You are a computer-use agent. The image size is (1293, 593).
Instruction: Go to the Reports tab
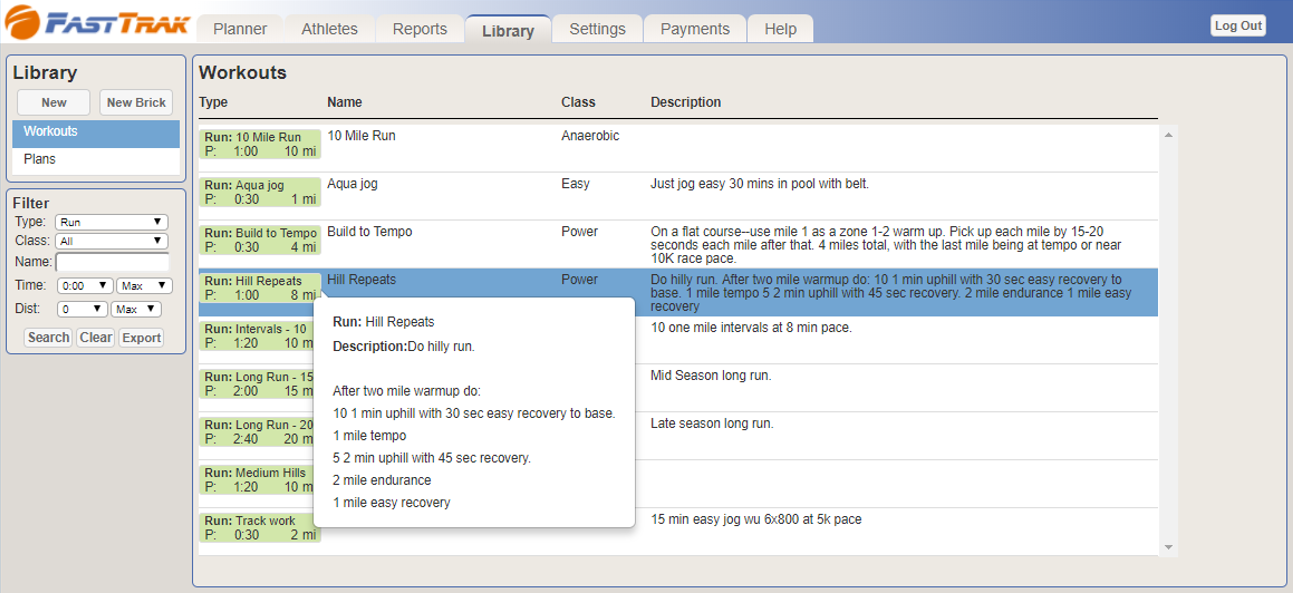(420, 29)
